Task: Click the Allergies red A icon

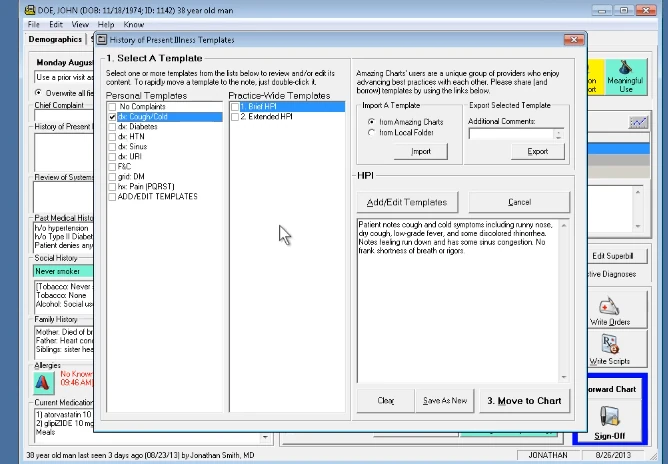Action: 44,382
